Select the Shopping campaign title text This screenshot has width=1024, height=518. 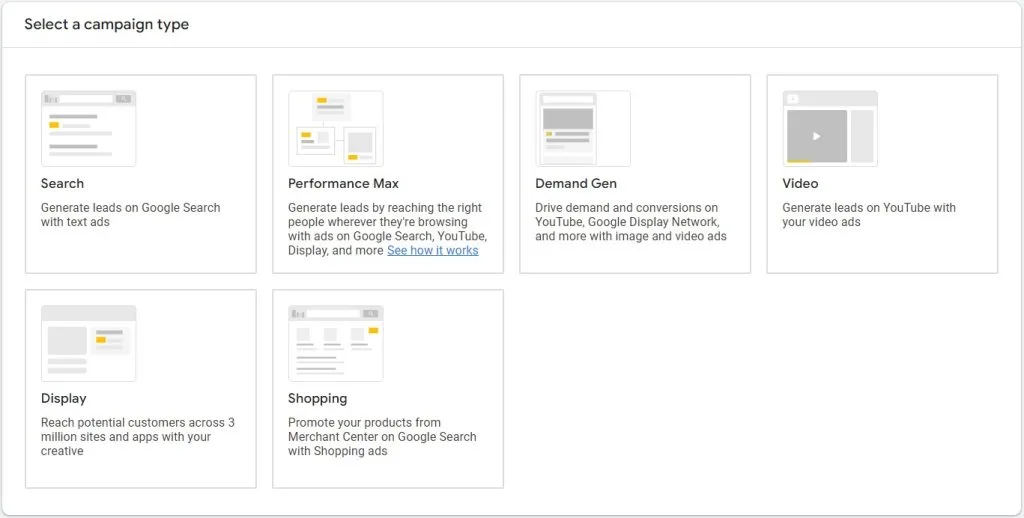click(317, 398)
